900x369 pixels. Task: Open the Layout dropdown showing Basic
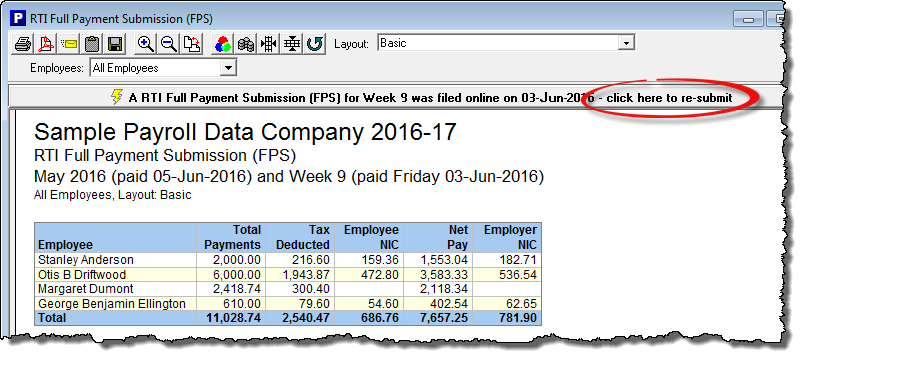tap(506, 43)
